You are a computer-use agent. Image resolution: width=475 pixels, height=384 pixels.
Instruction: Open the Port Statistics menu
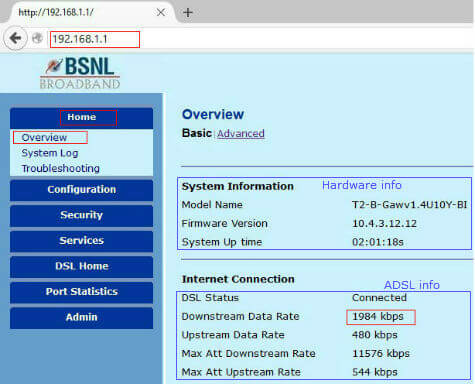pos(81,292)
